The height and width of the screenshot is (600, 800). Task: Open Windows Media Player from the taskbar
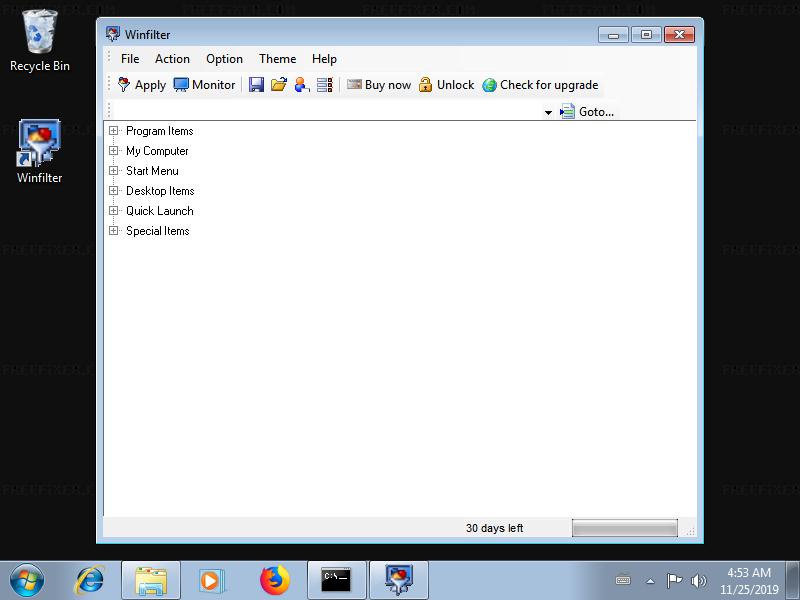point(210,580)
